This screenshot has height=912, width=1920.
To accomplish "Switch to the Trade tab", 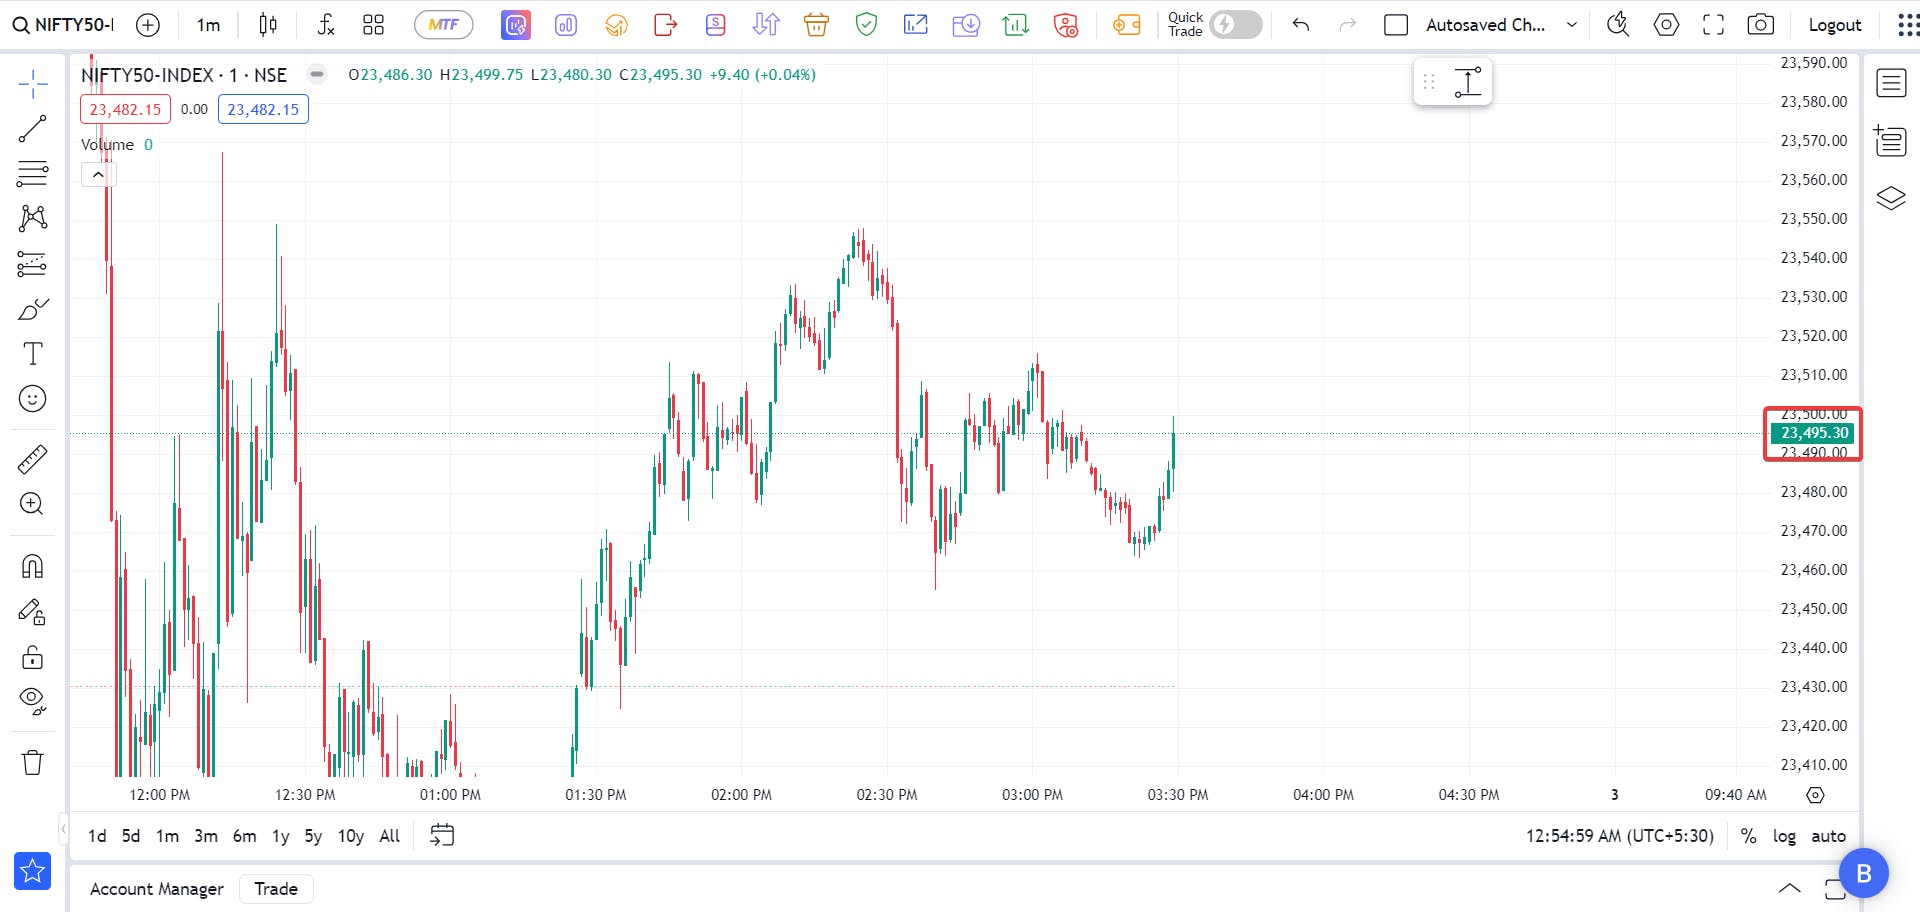I will point(276,889).
